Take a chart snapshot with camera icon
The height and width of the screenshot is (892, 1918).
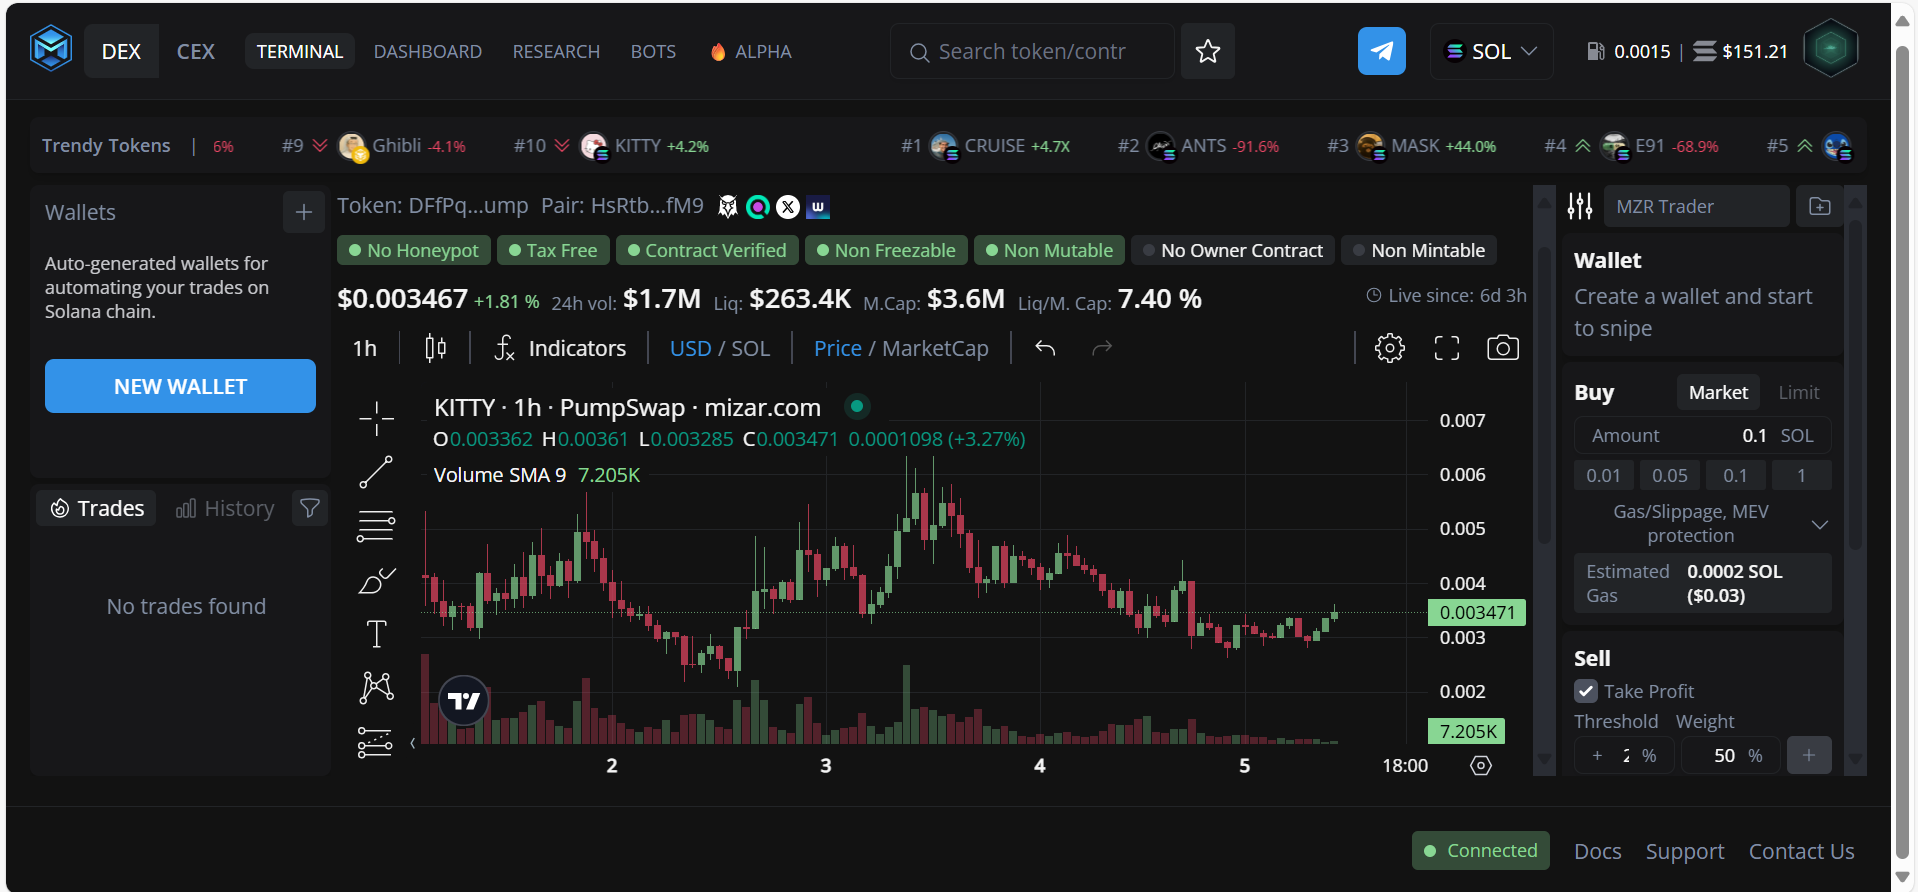(x=1502, y=348)
